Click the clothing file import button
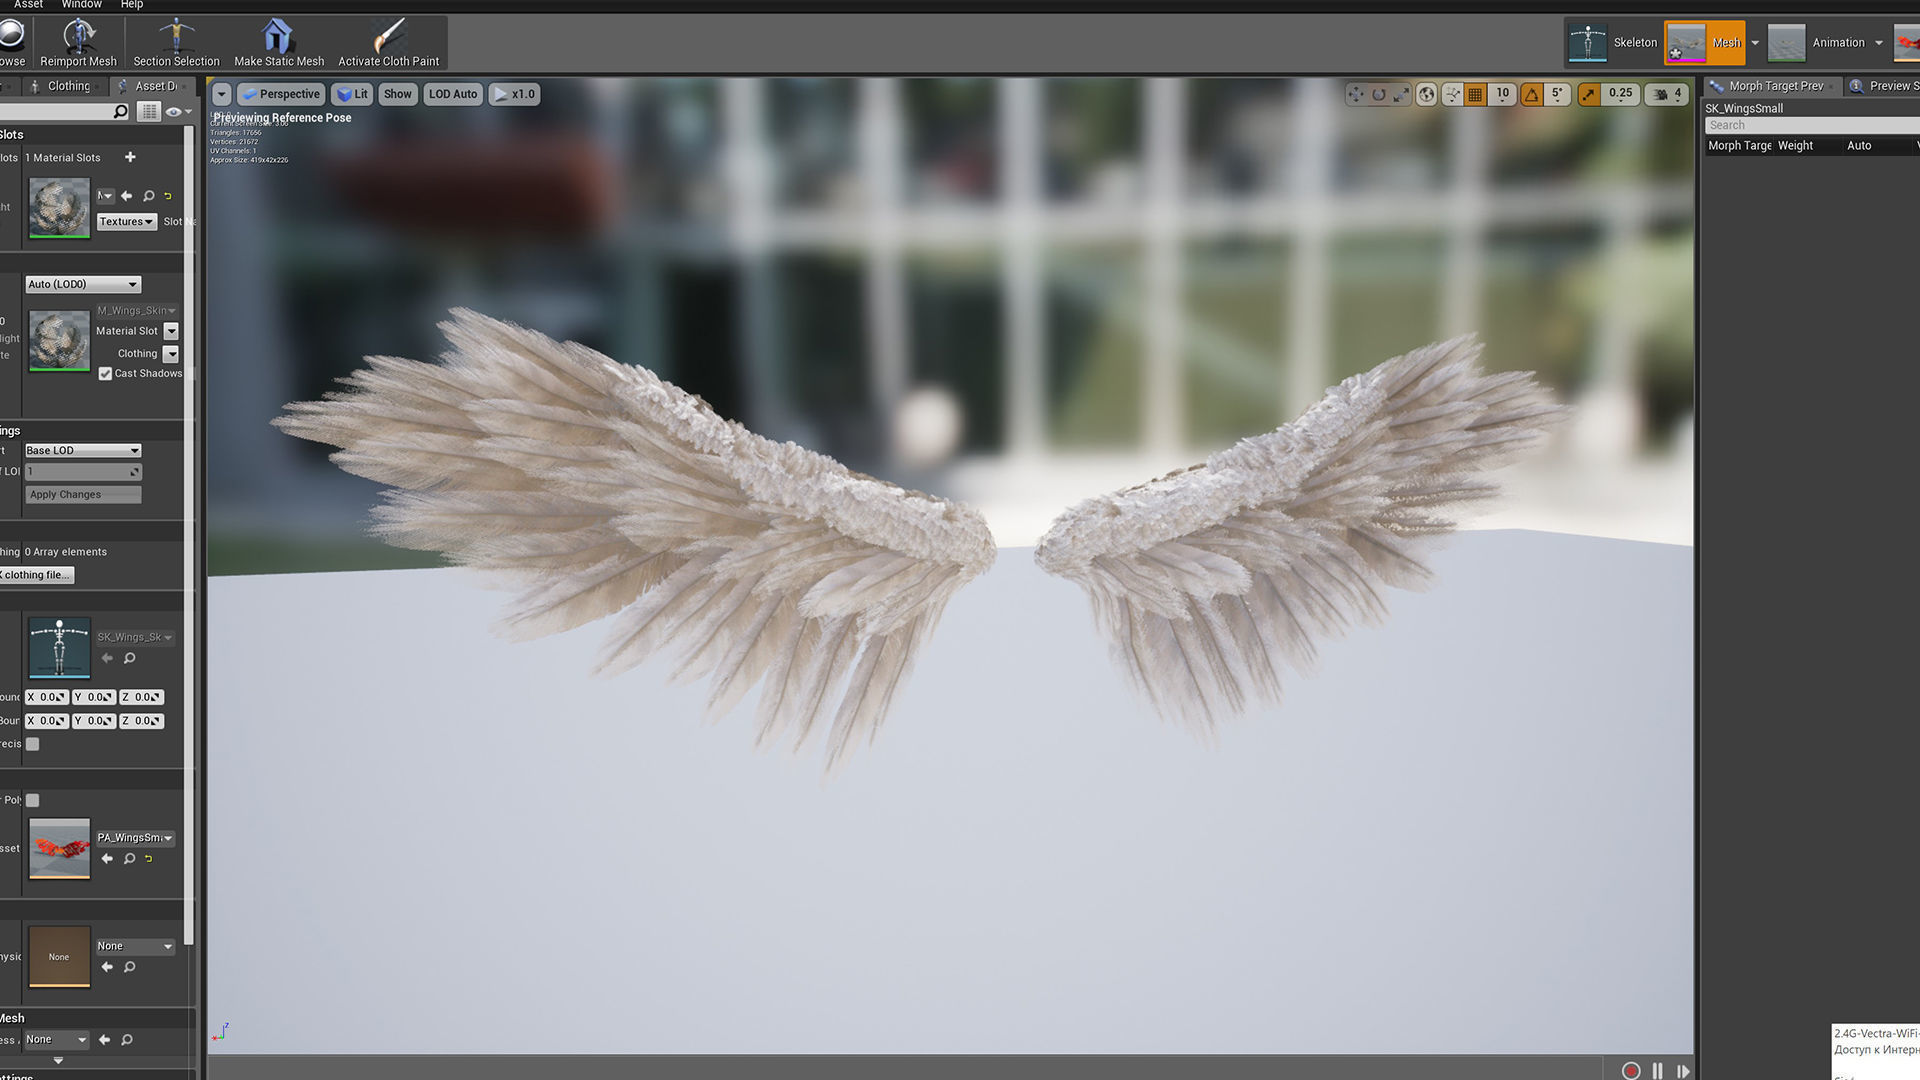This screenshot has height=1080, width=1920. [36, 575]
